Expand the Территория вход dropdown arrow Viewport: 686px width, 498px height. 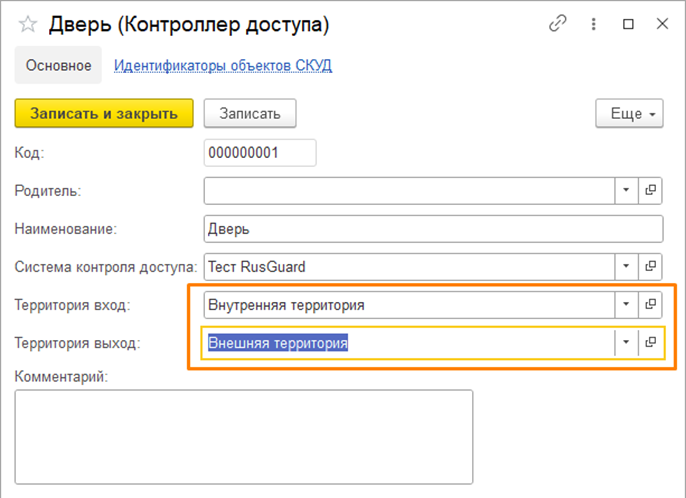[x=625, y=304]
